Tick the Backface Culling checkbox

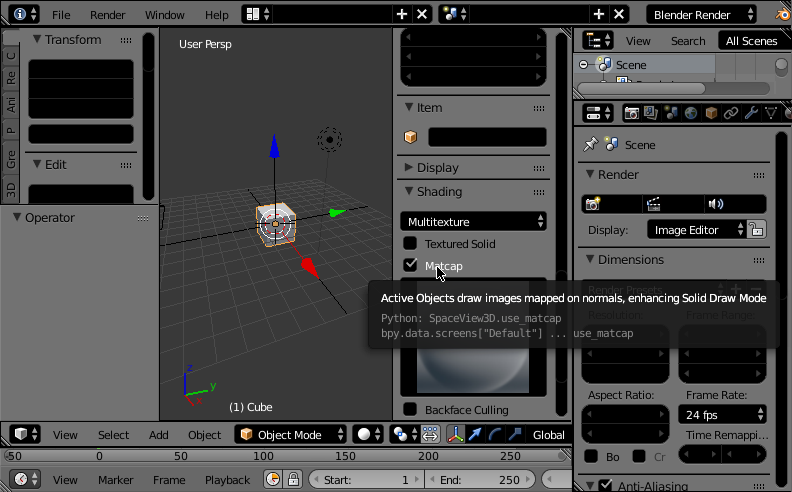(410, 409)
